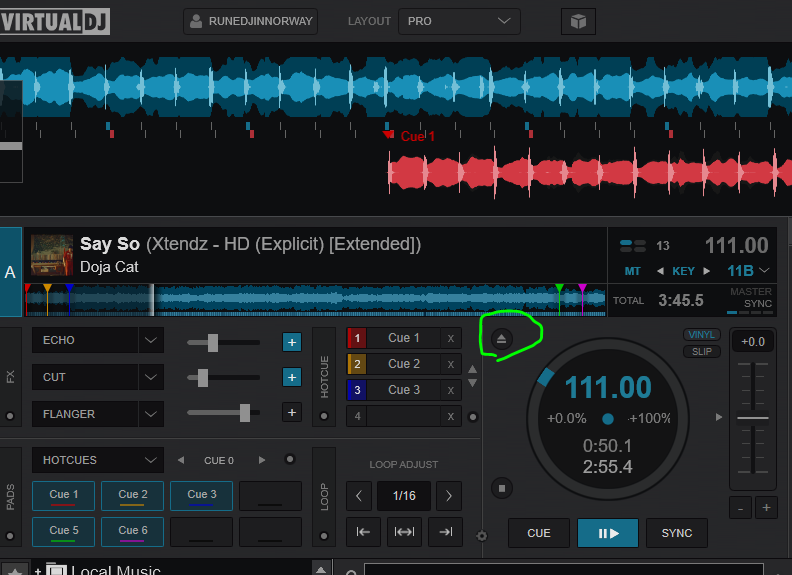Toggle MT master tempo
792x575 pixels.
[x=632, y=271]
